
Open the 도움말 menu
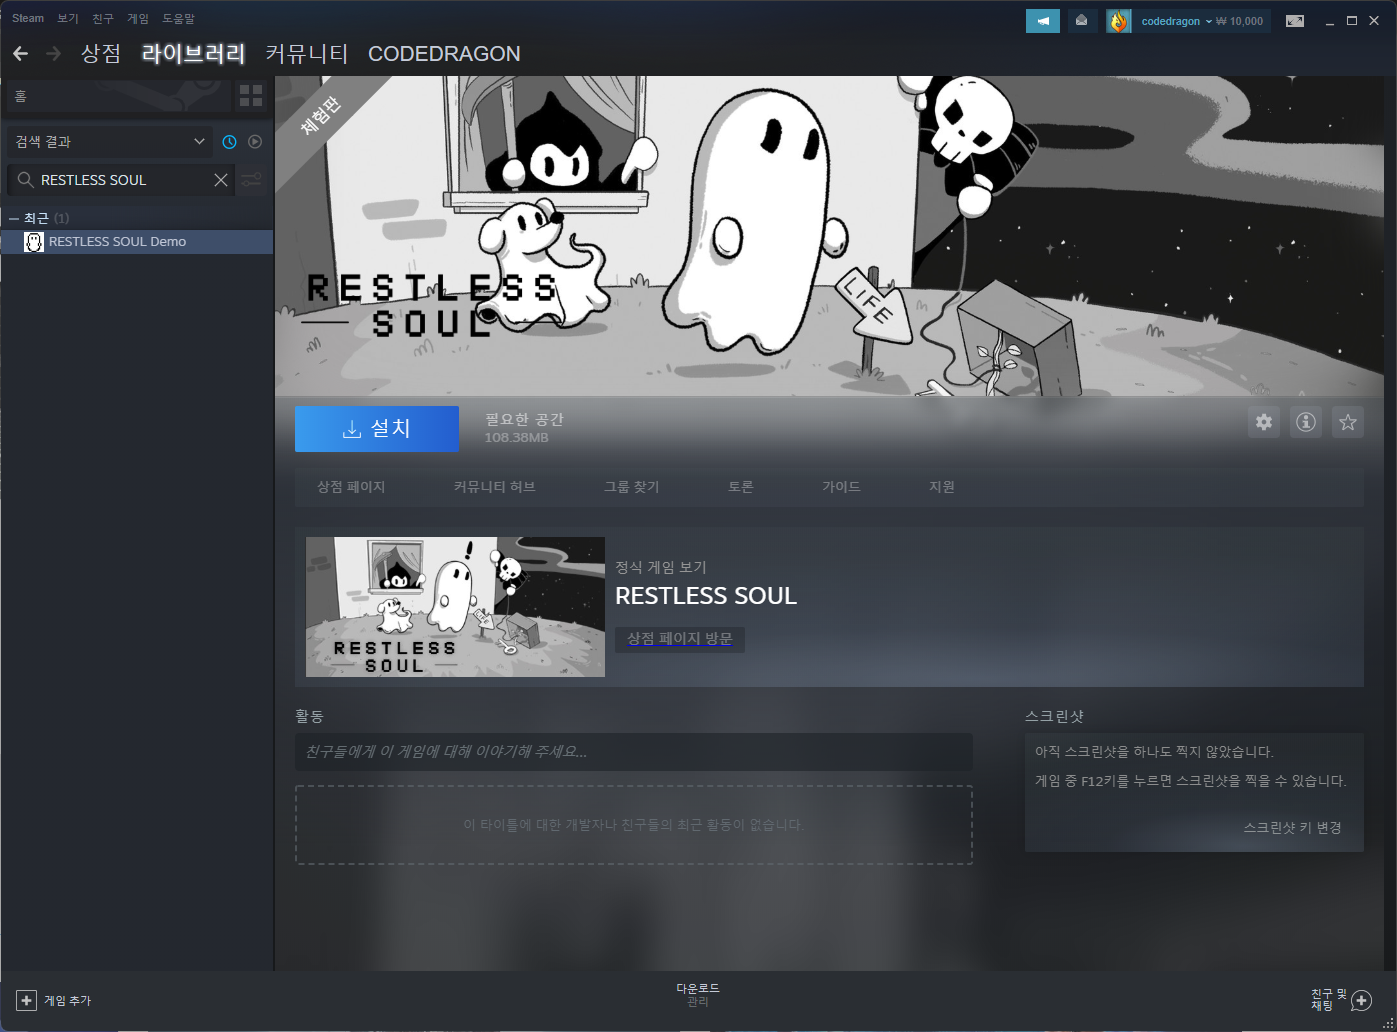[x=179, y=18]
